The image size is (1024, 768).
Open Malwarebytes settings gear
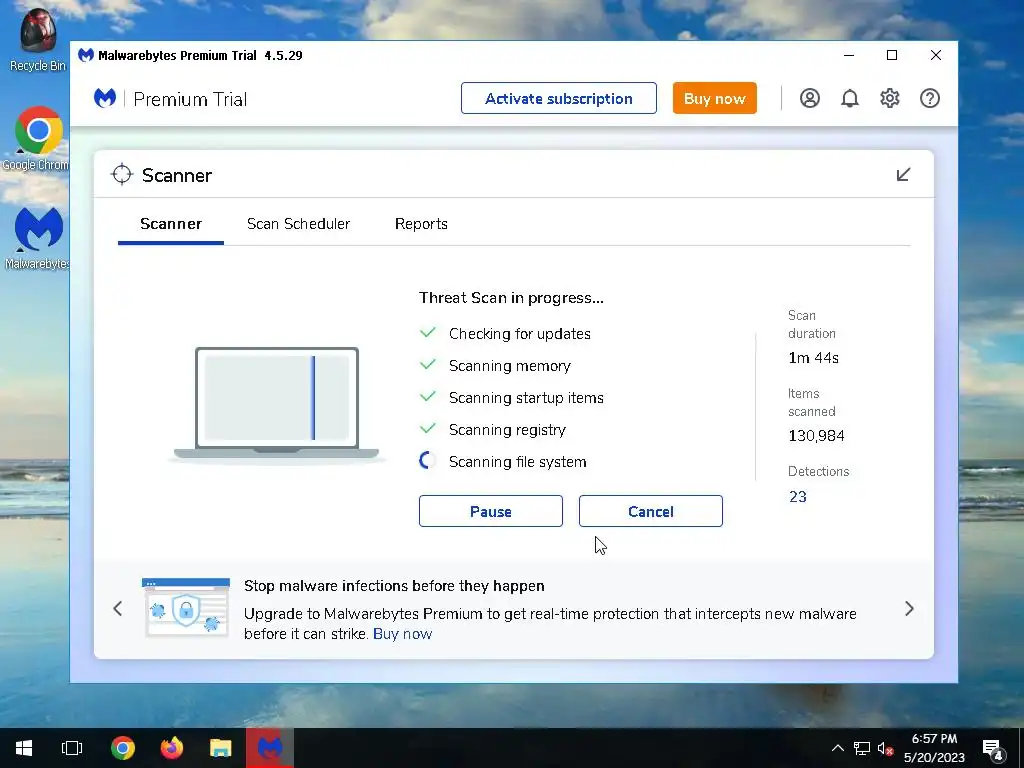click(889, 99)
